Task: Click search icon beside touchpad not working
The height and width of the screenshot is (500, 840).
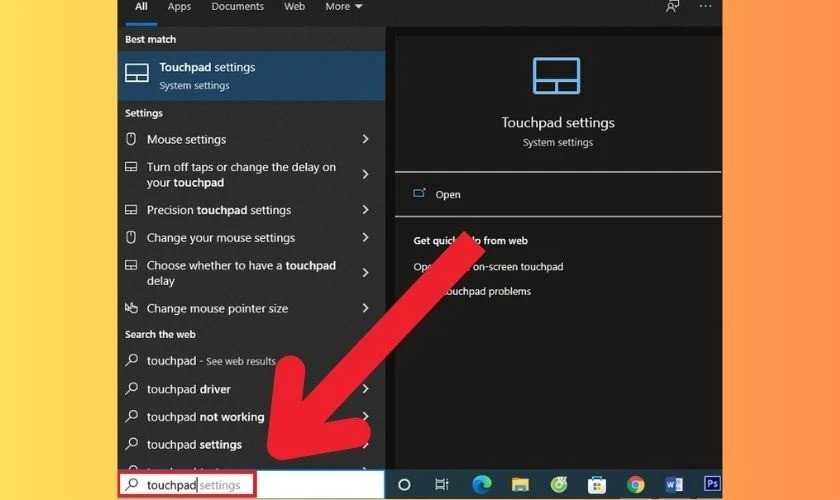Action: pos(132,416)
